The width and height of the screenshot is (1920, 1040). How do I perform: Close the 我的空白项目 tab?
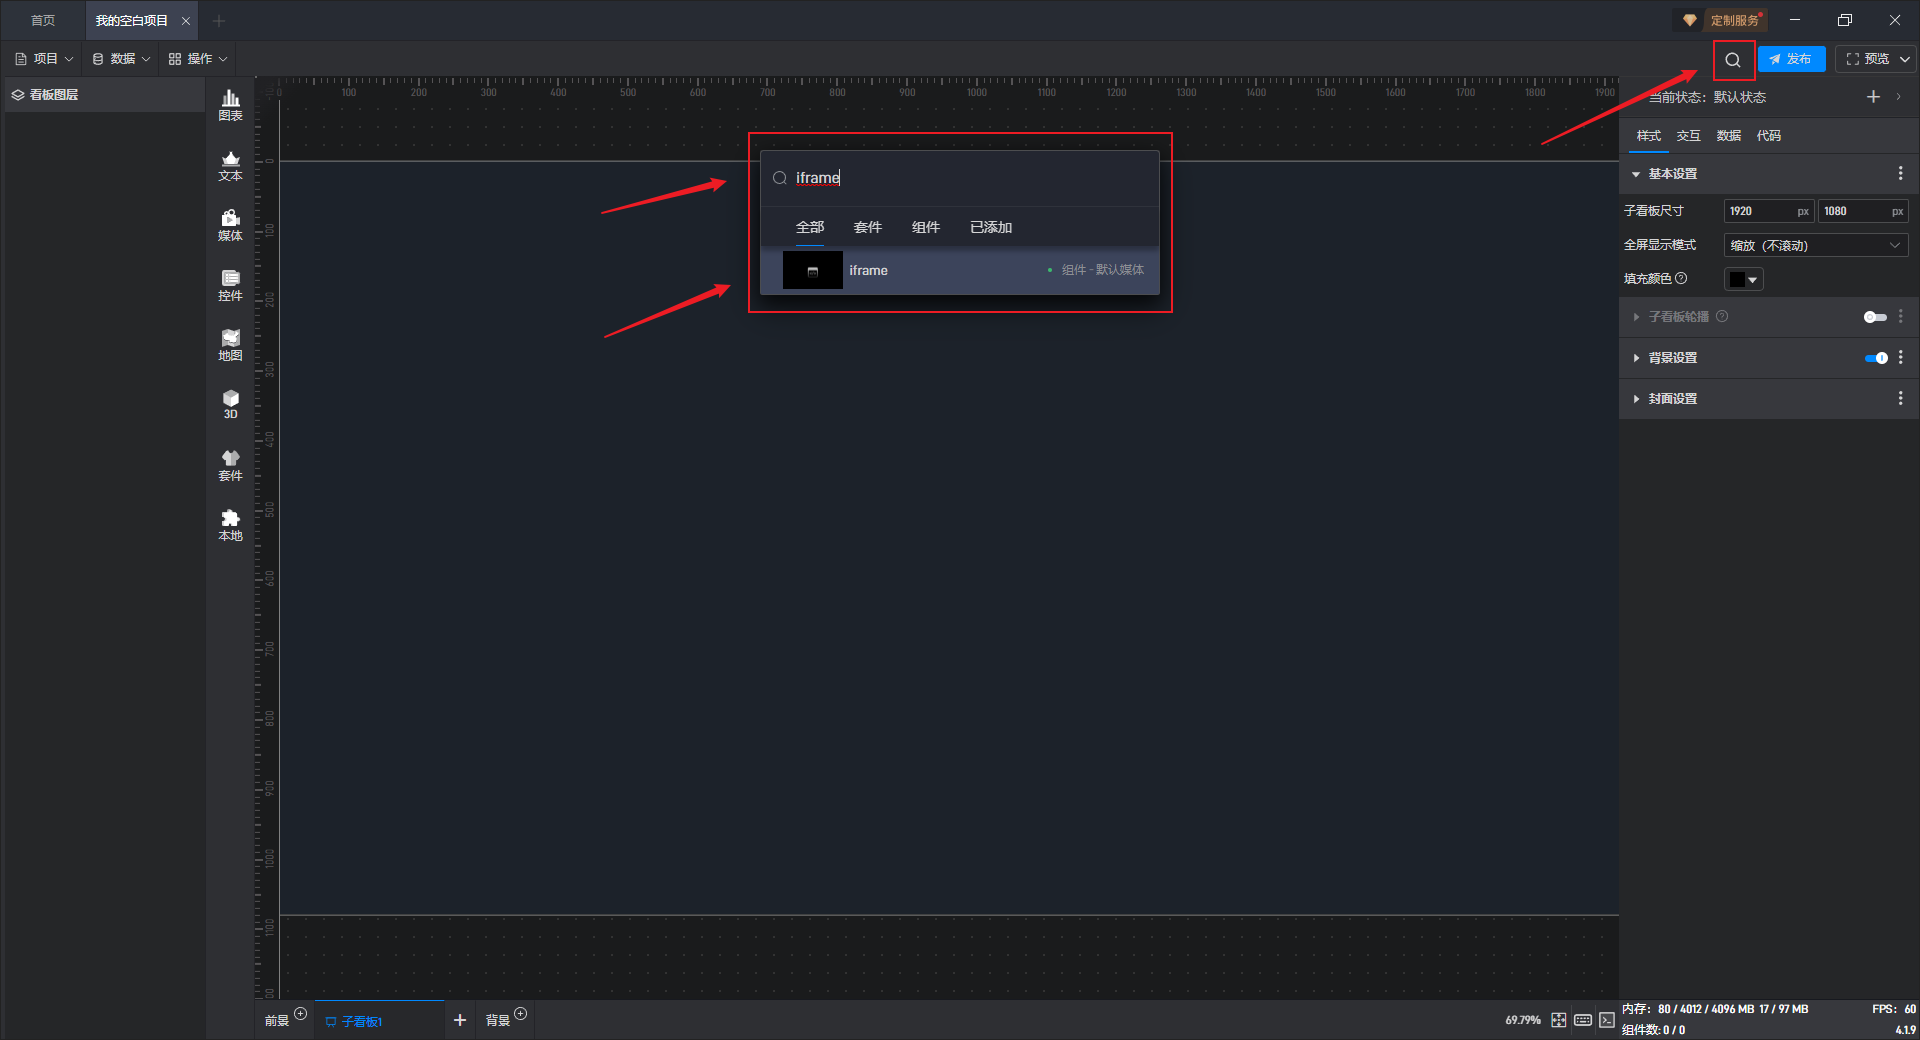coord(186,21)
